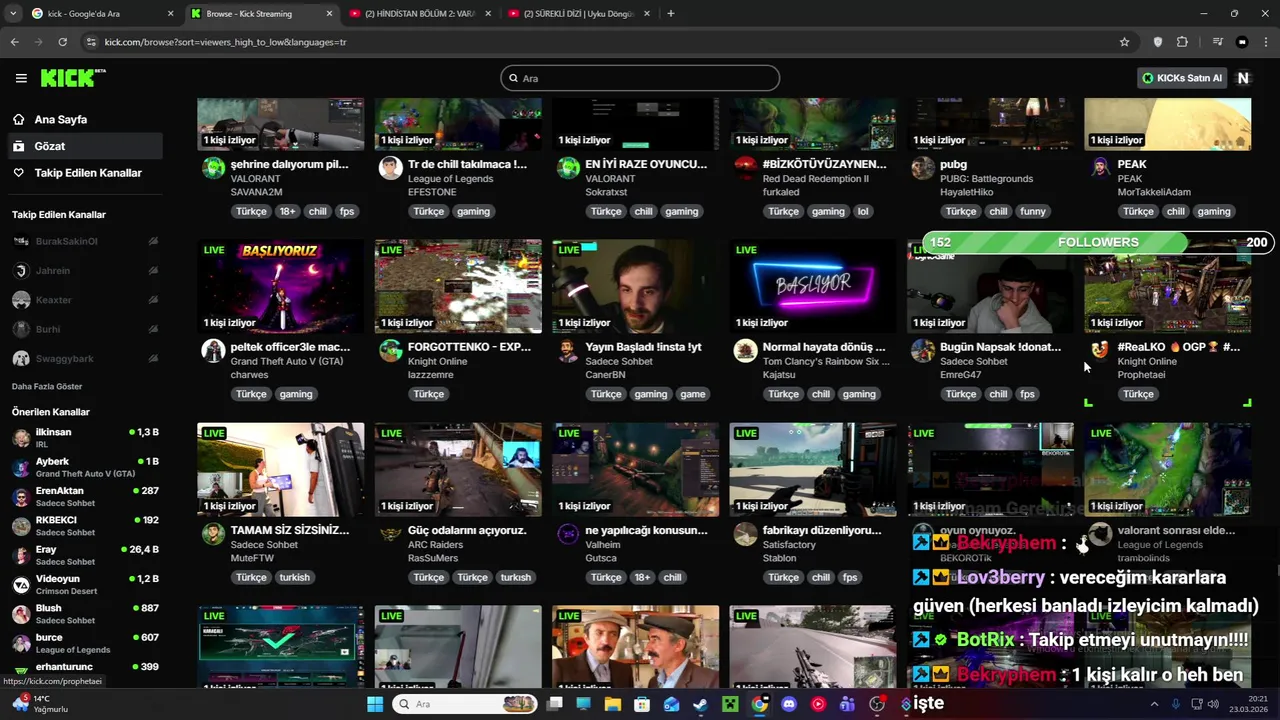1280x720 pixels.
Task: Switch to 'kick - Google'da Ara' tab
Action: tap(102, 14)
